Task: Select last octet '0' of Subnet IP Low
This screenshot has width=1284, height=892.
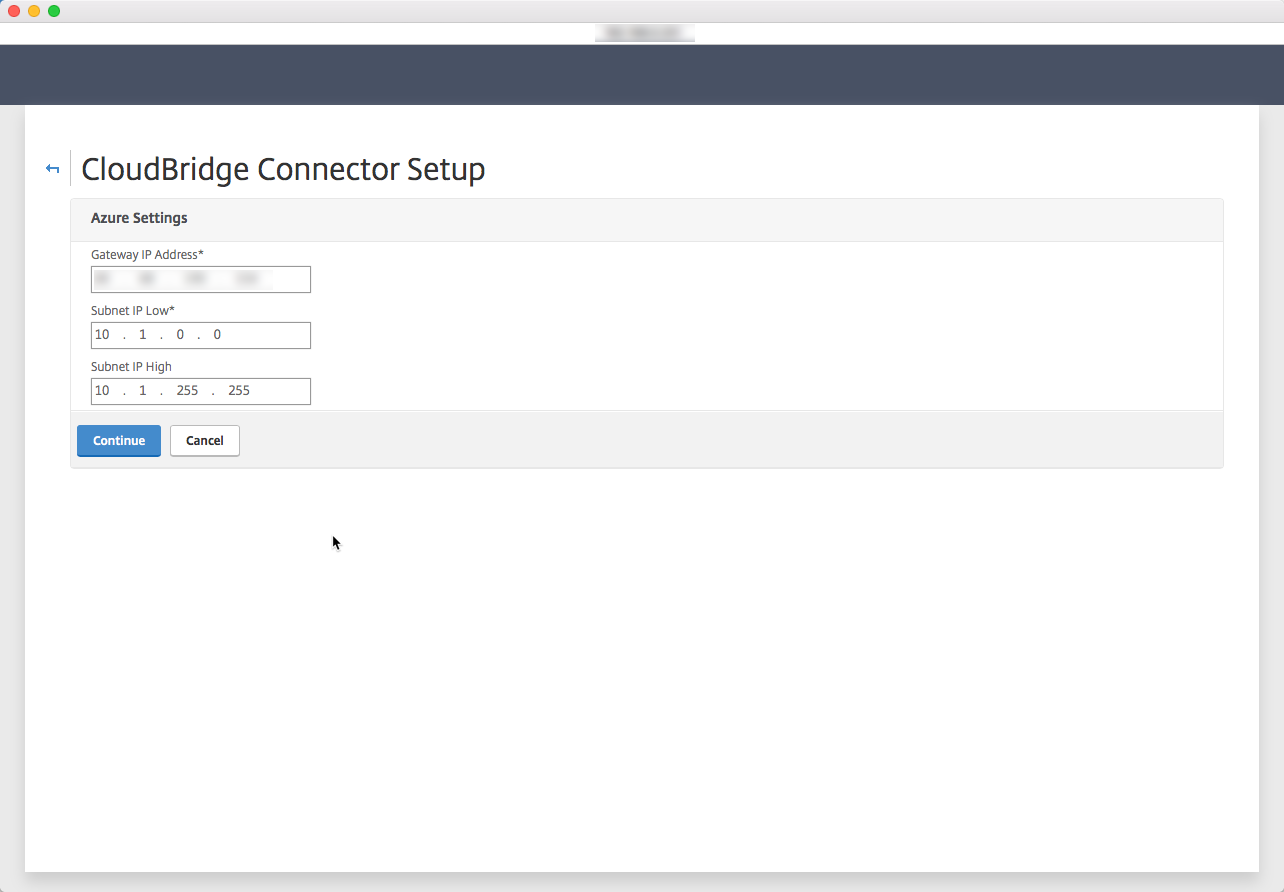Action: 217,335
